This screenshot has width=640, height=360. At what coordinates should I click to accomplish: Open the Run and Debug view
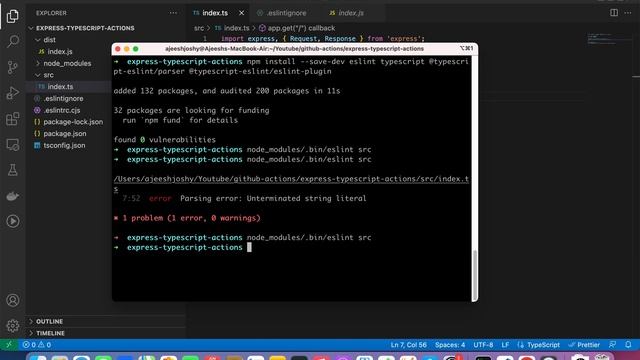pos(13,93)
